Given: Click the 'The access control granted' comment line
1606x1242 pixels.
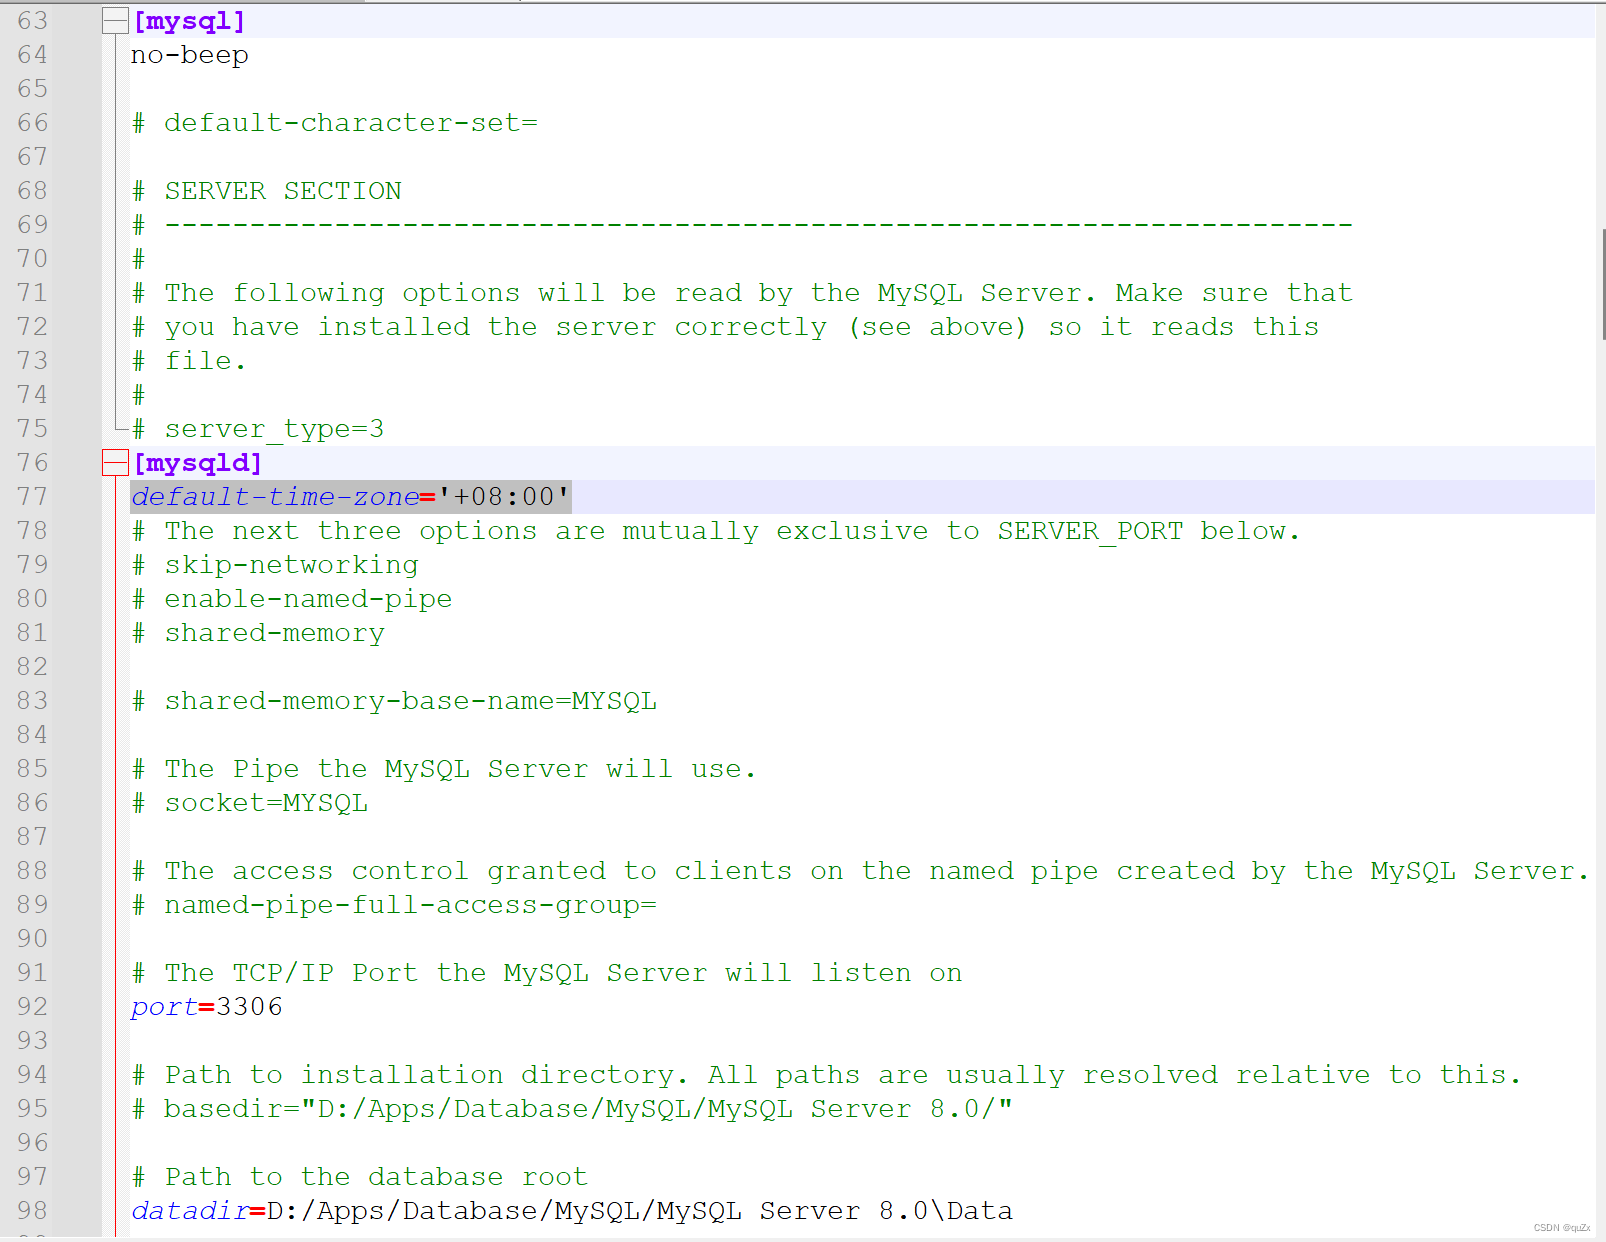Looking at the screenshot, I should 861,871.
